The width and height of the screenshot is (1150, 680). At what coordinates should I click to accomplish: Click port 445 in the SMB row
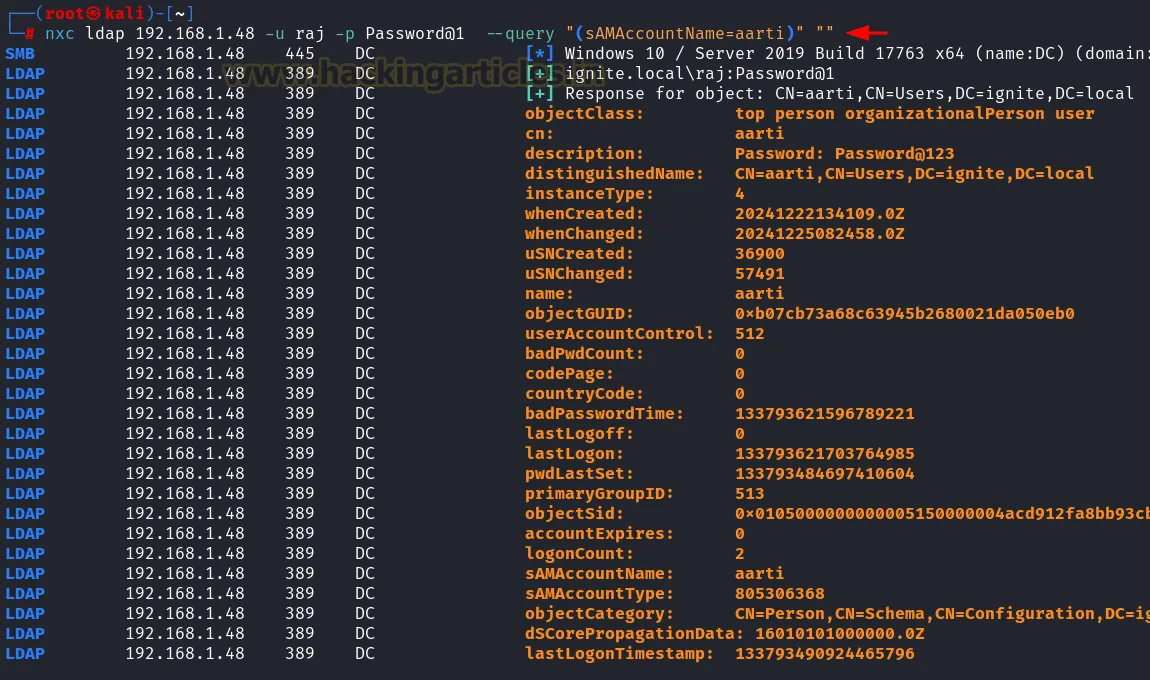pos(299,53)
